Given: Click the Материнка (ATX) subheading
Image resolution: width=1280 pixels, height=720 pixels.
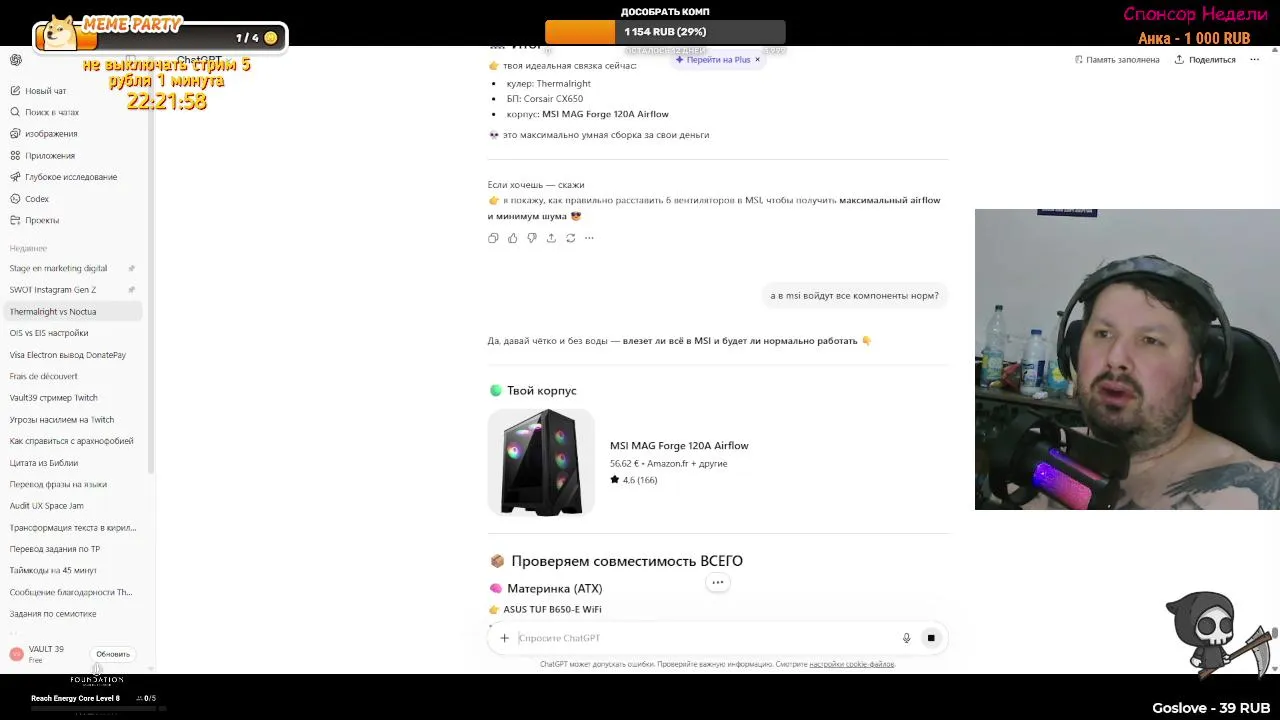Looking at the screenshot, I should point(554,588).
